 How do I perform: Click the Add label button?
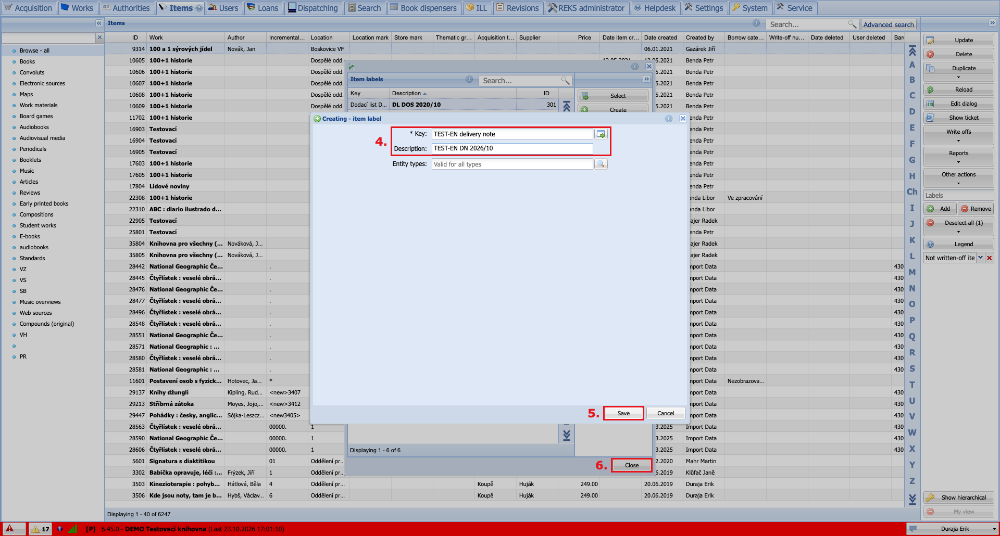[940, 209]
